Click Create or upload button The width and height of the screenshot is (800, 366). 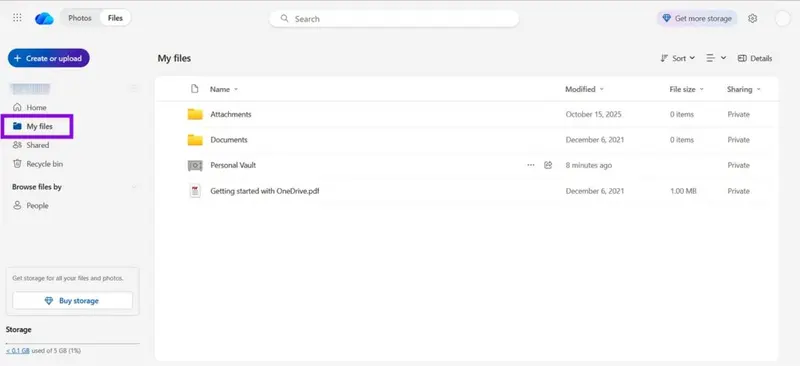[48, 58]
